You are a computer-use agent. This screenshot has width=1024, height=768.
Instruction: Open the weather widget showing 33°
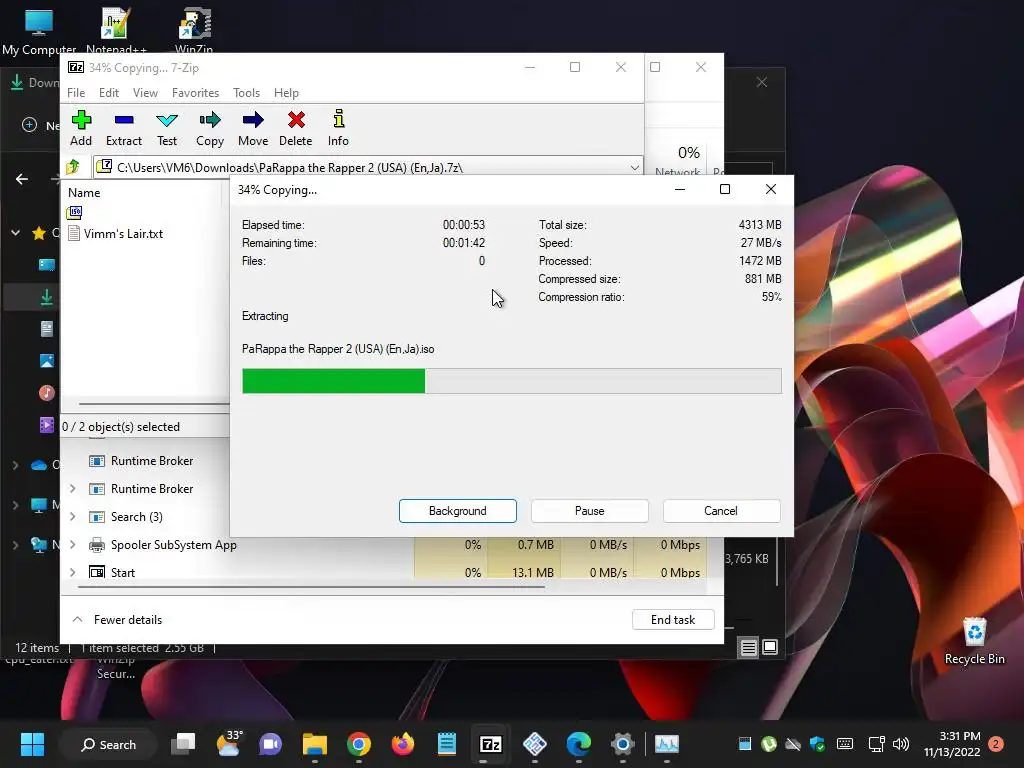pos(229,744)
